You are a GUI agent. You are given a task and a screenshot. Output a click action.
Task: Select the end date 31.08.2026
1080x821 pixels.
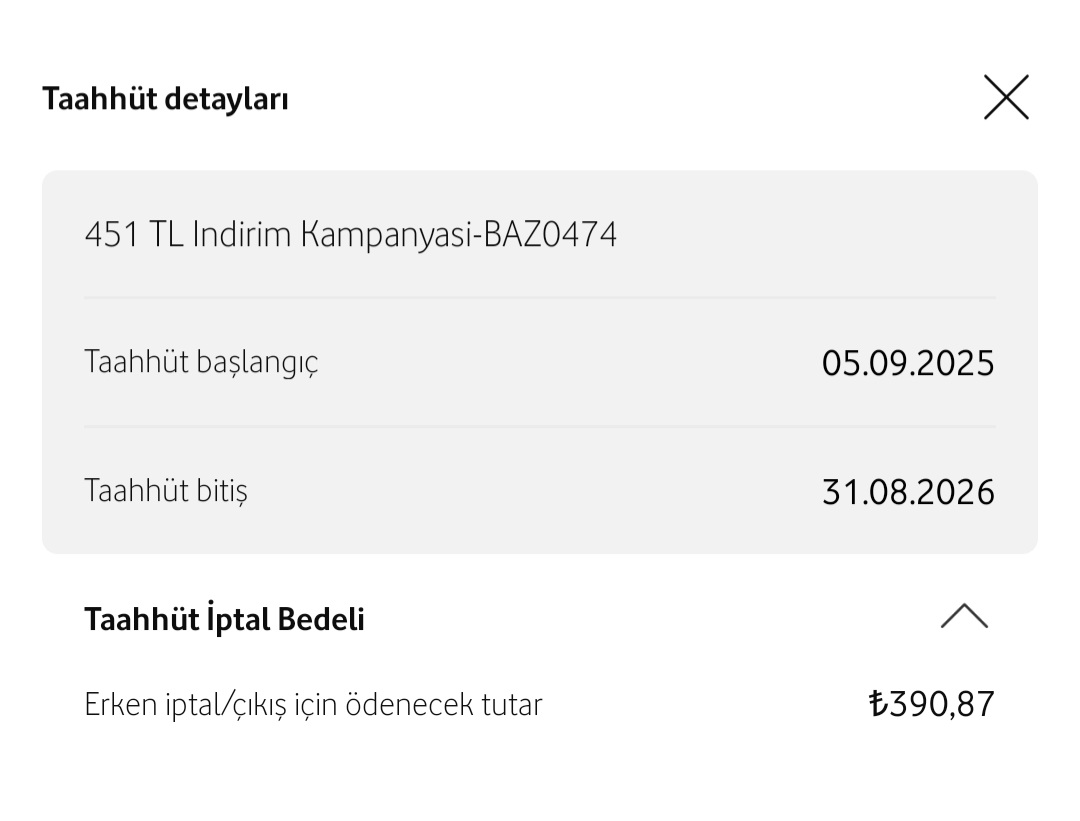(x=908, y=492)
